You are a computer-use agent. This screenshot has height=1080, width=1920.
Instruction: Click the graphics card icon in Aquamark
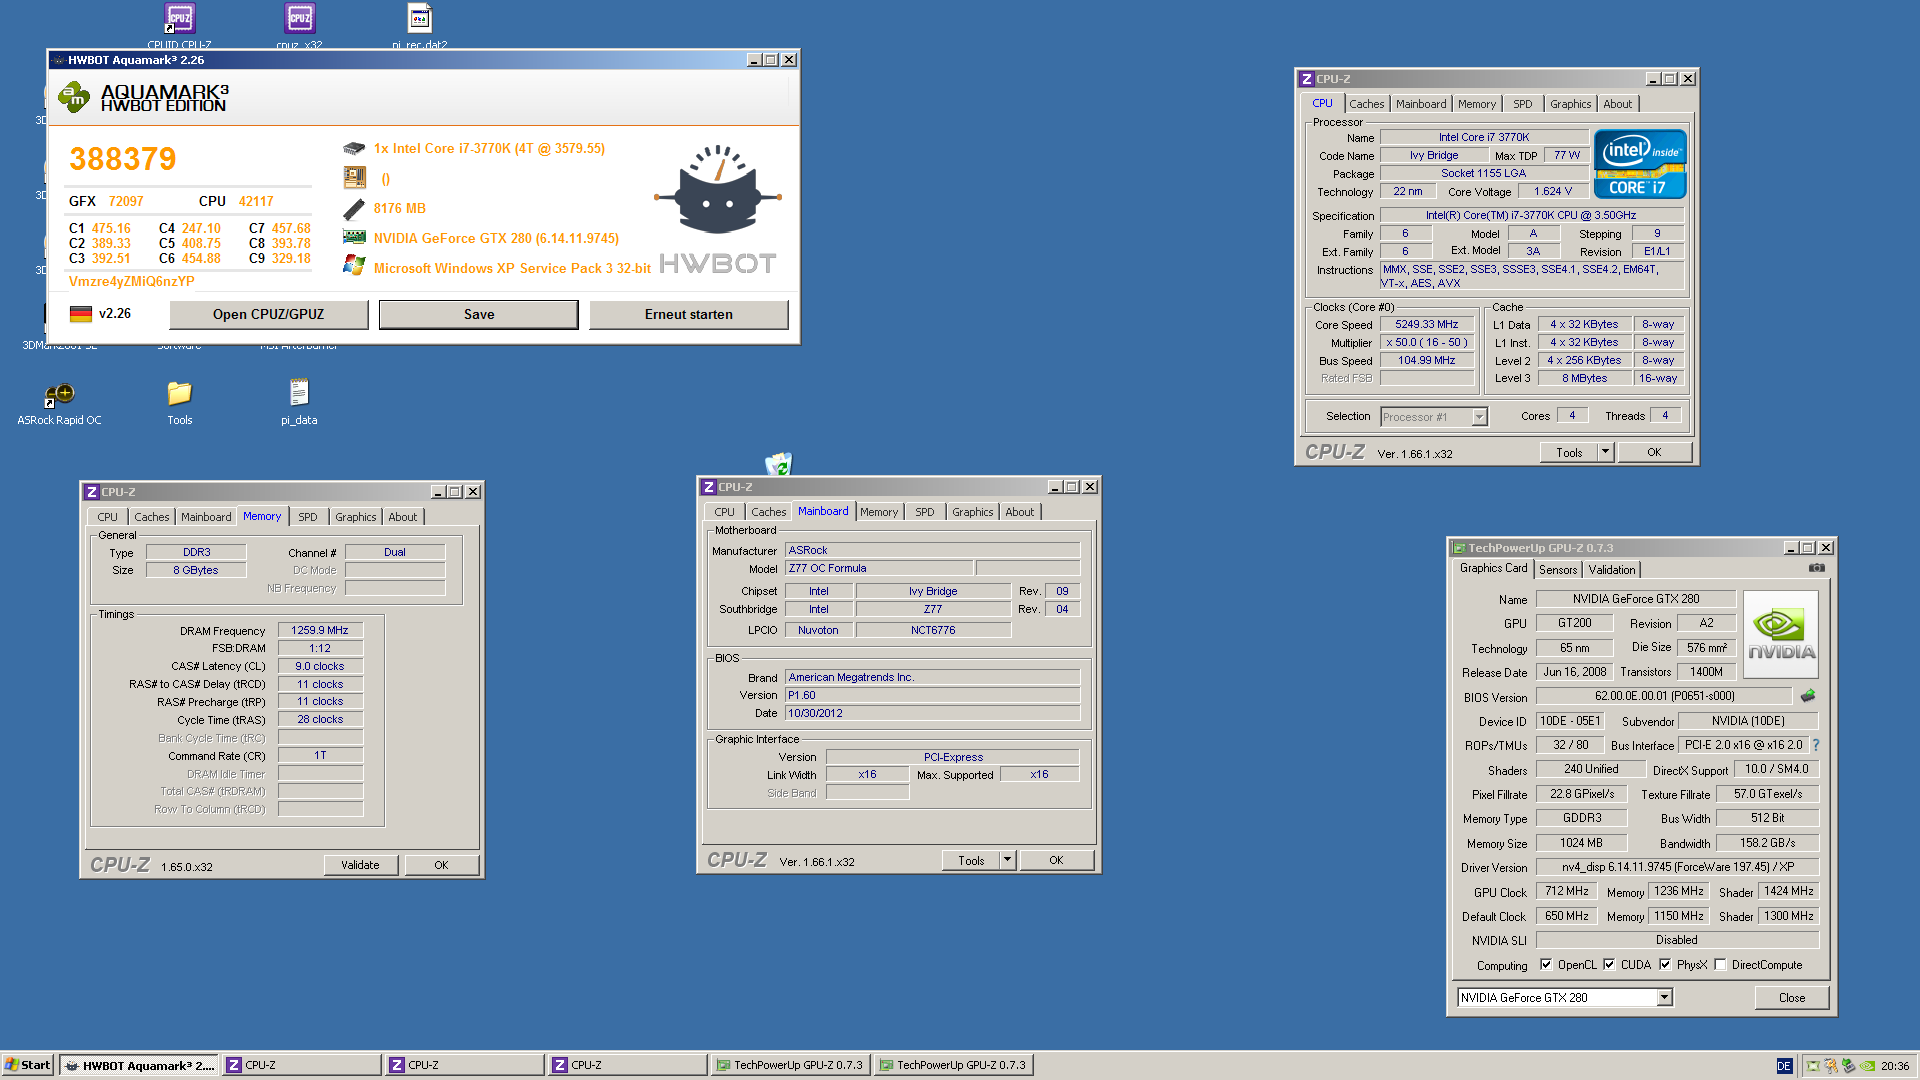click(x=354, y=238)
